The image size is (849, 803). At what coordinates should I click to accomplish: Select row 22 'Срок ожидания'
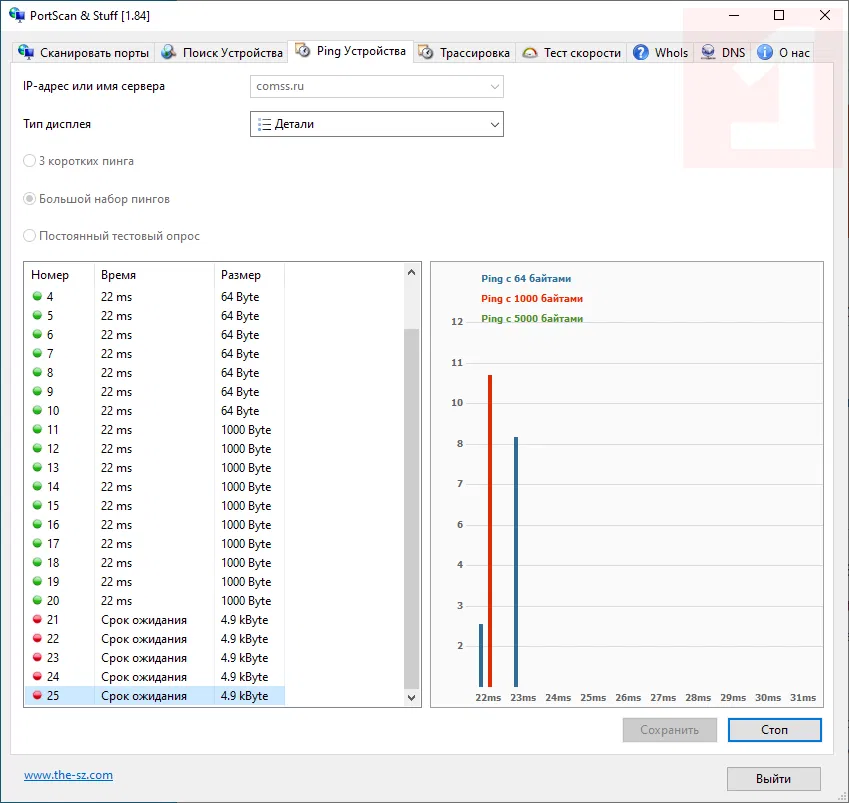155,638
